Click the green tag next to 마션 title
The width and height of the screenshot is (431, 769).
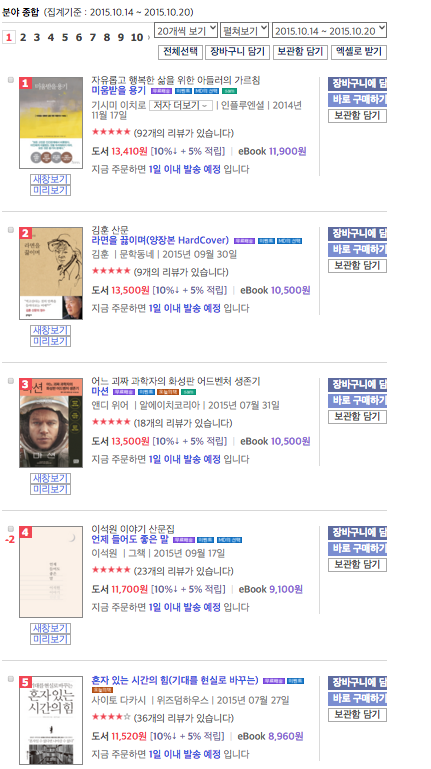pyautogui.click(x=188, y=392)
